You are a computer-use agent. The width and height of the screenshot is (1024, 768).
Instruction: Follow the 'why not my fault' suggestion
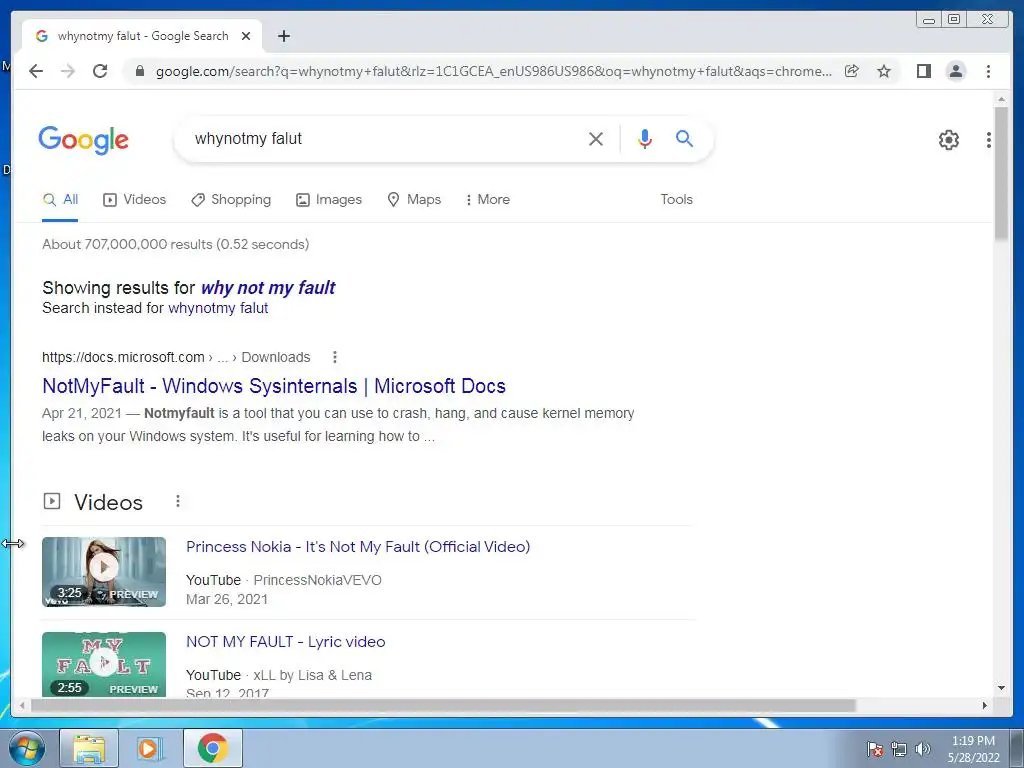(268, 288)
